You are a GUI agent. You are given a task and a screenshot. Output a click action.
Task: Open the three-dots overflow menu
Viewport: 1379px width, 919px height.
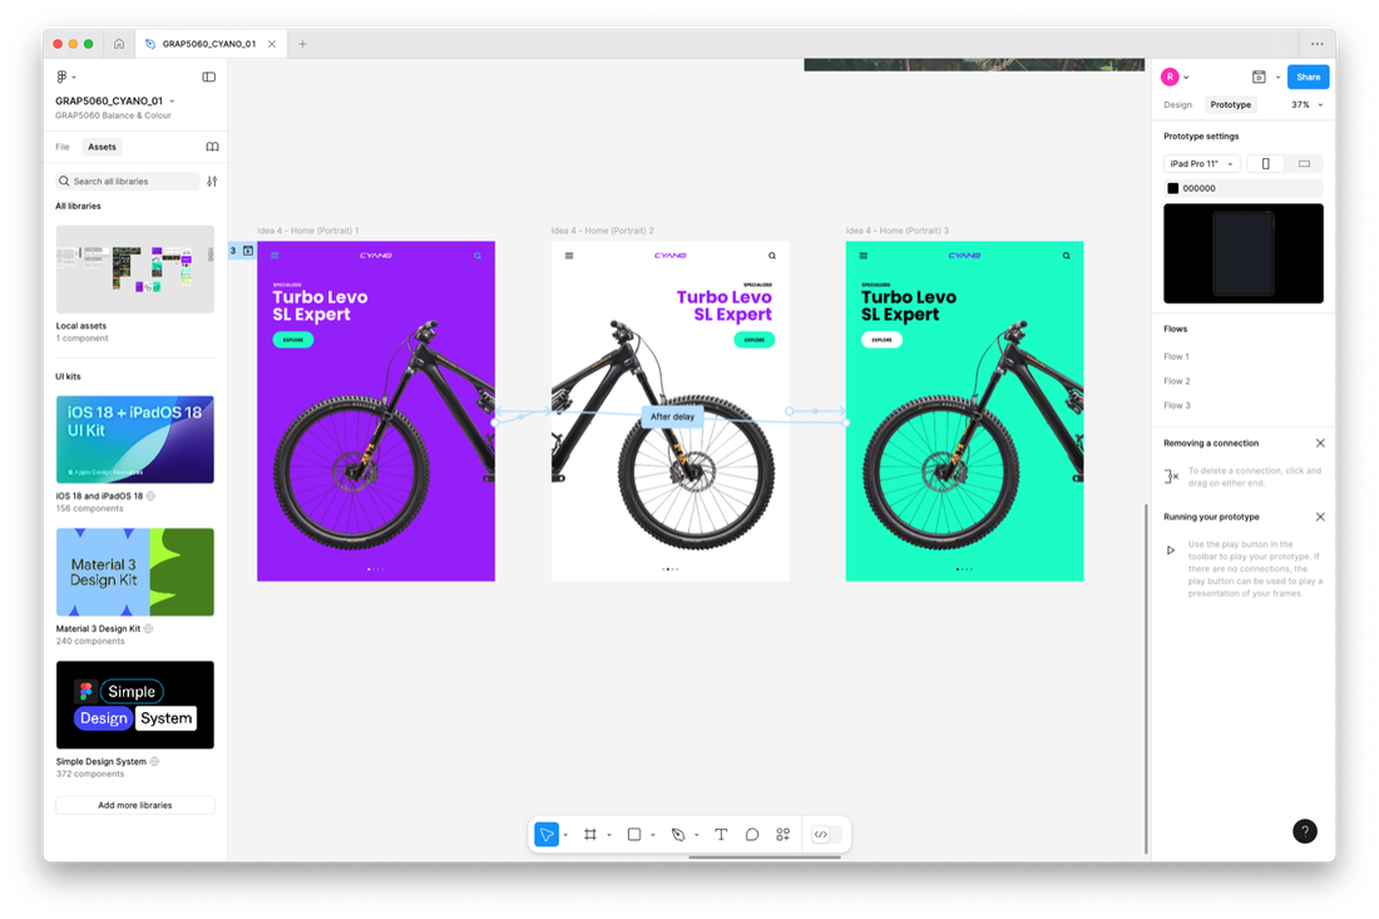tap(1317, 44)
